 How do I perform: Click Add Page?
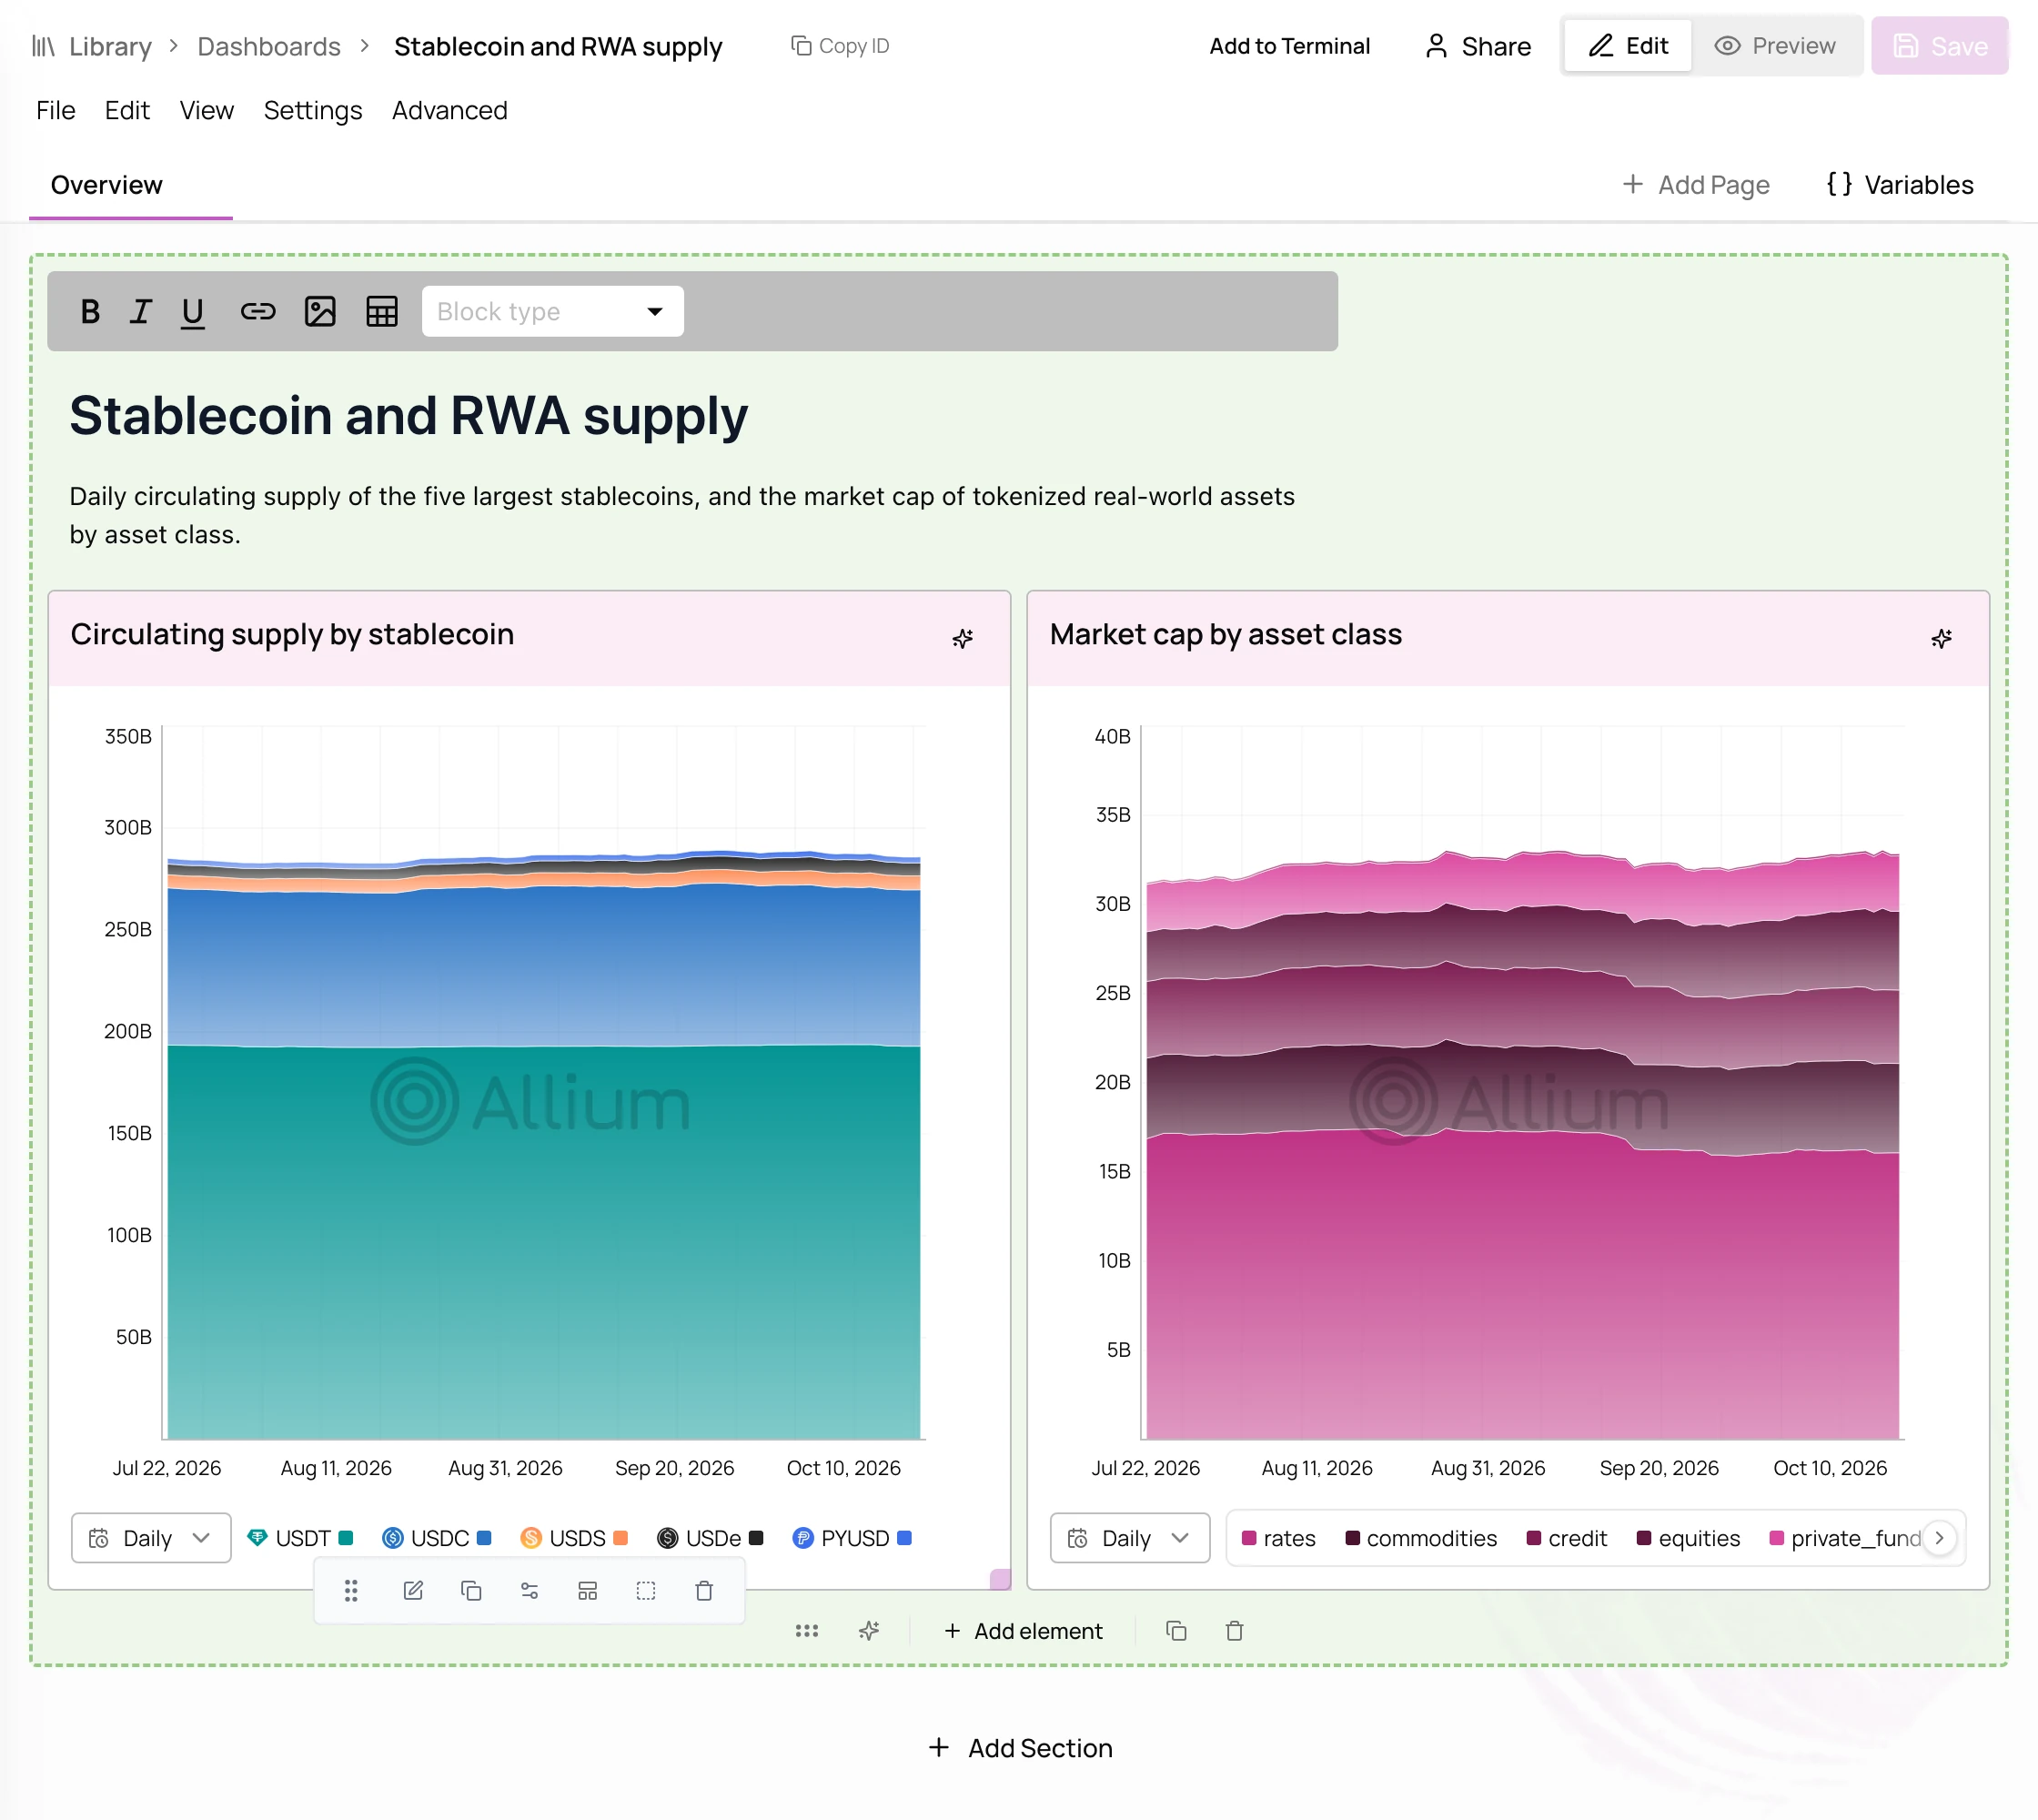[1696, 185]
